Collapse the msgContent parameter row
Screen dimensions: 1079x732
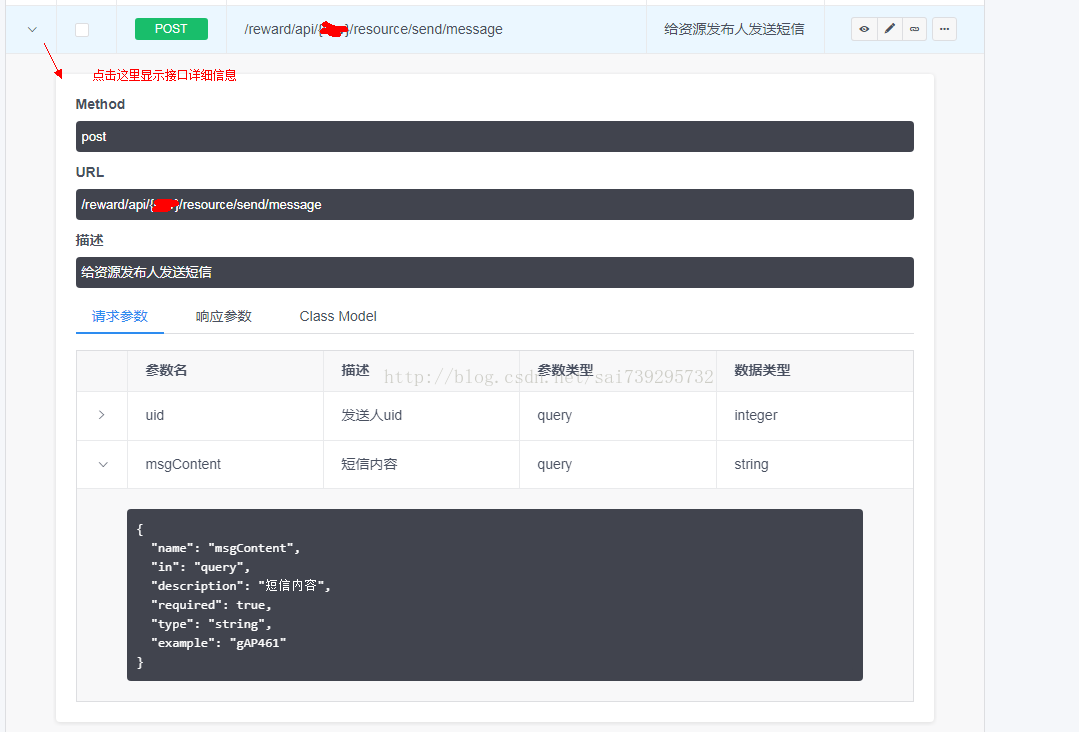103,464
